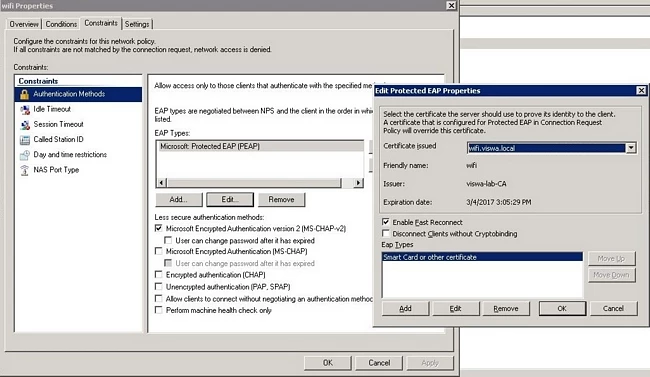Check allow clients without negotiating authentication
Image resolution: width=650 pixels, height=377 pixels.
[158, 299]
